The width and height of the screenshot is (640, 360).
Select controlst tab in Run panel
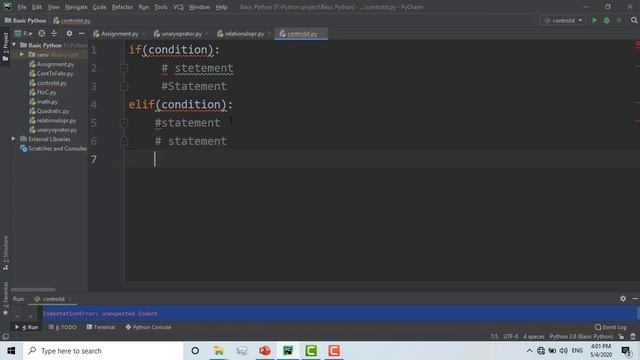point(53,299)
